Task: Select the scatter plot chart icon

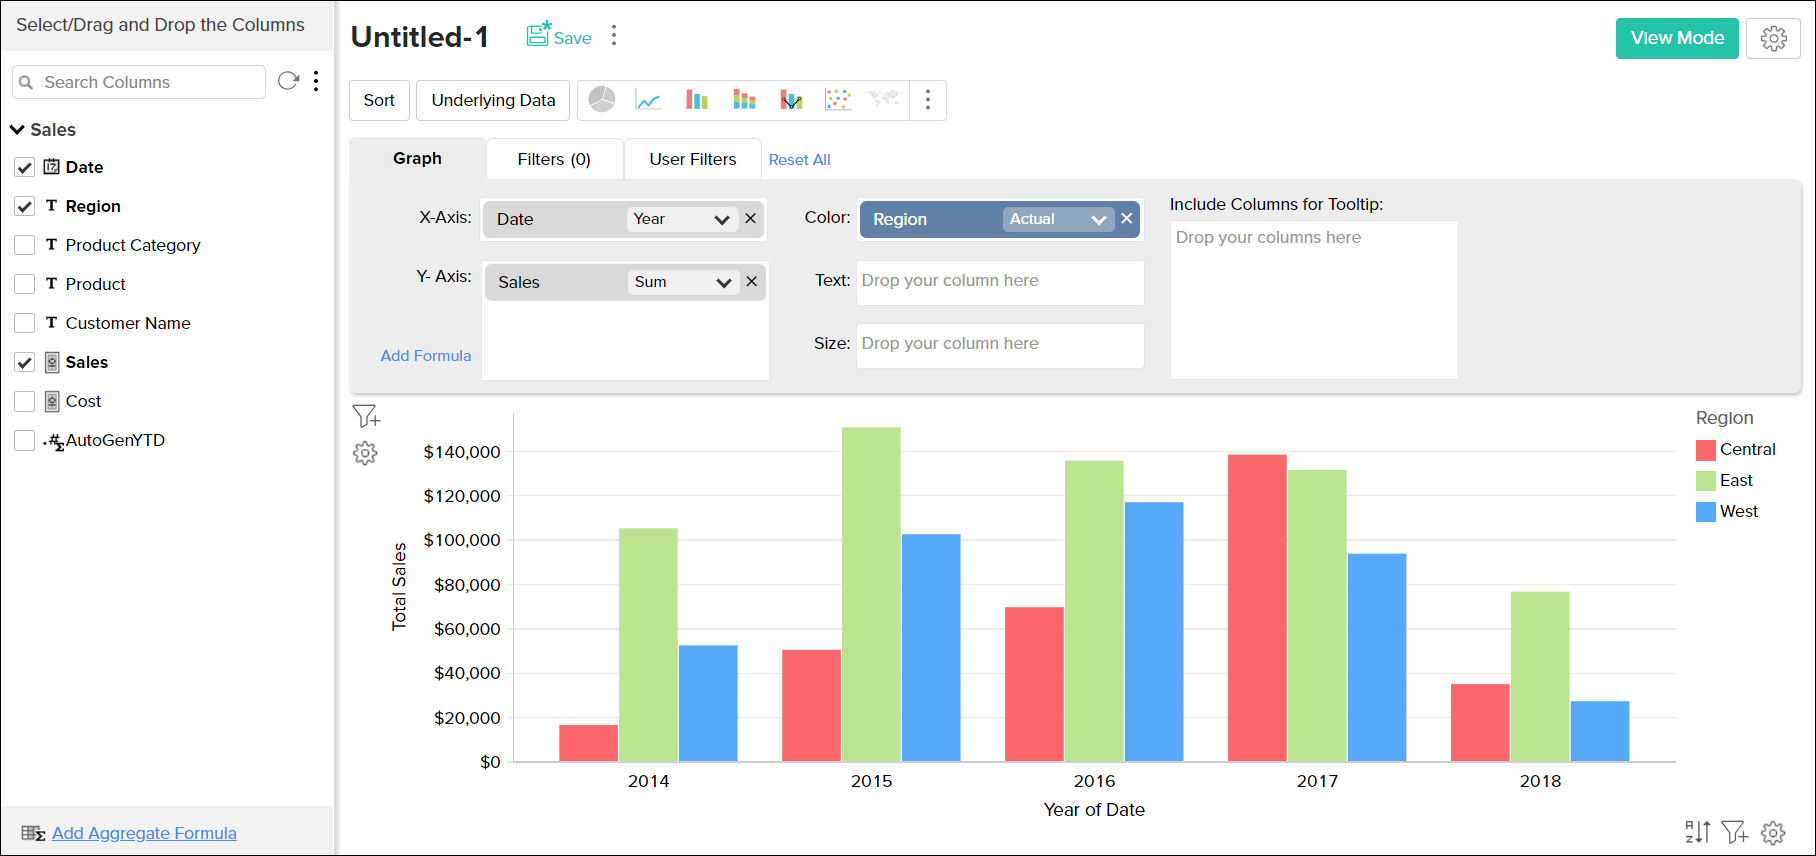Action: pos(838,100)
